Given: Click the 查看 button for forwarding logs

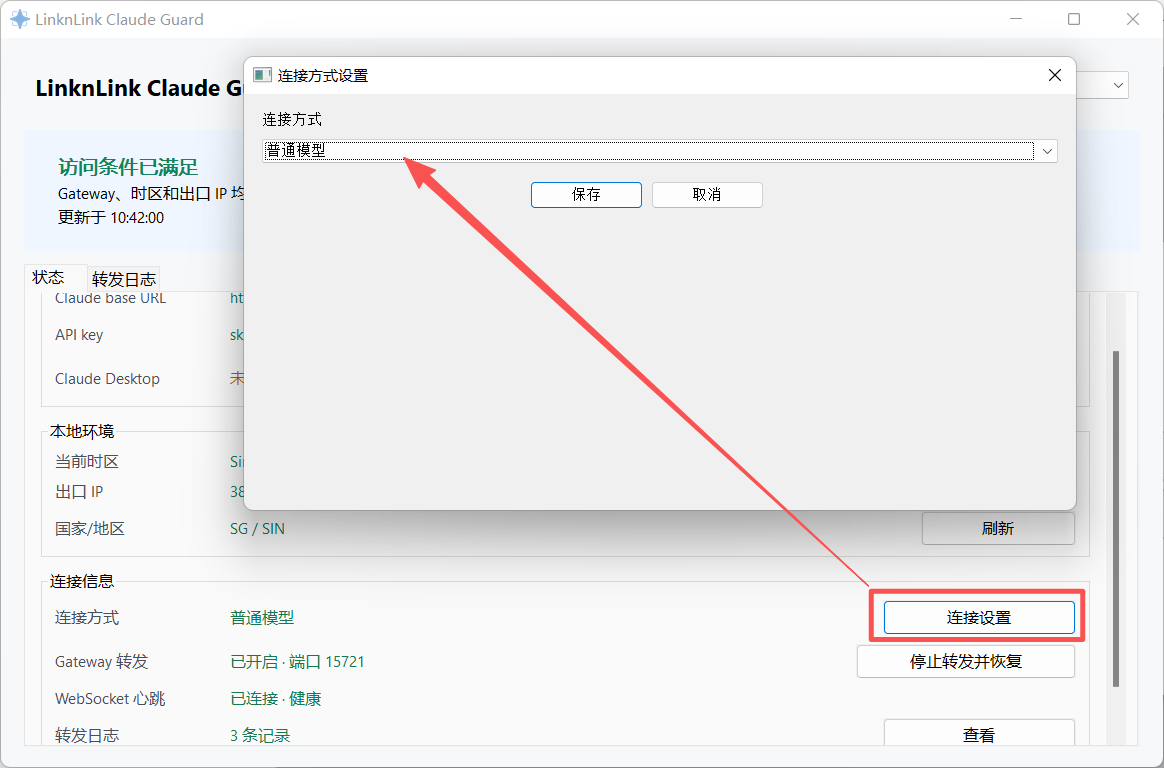Looking at the screenshot, I should click(978, 735).
